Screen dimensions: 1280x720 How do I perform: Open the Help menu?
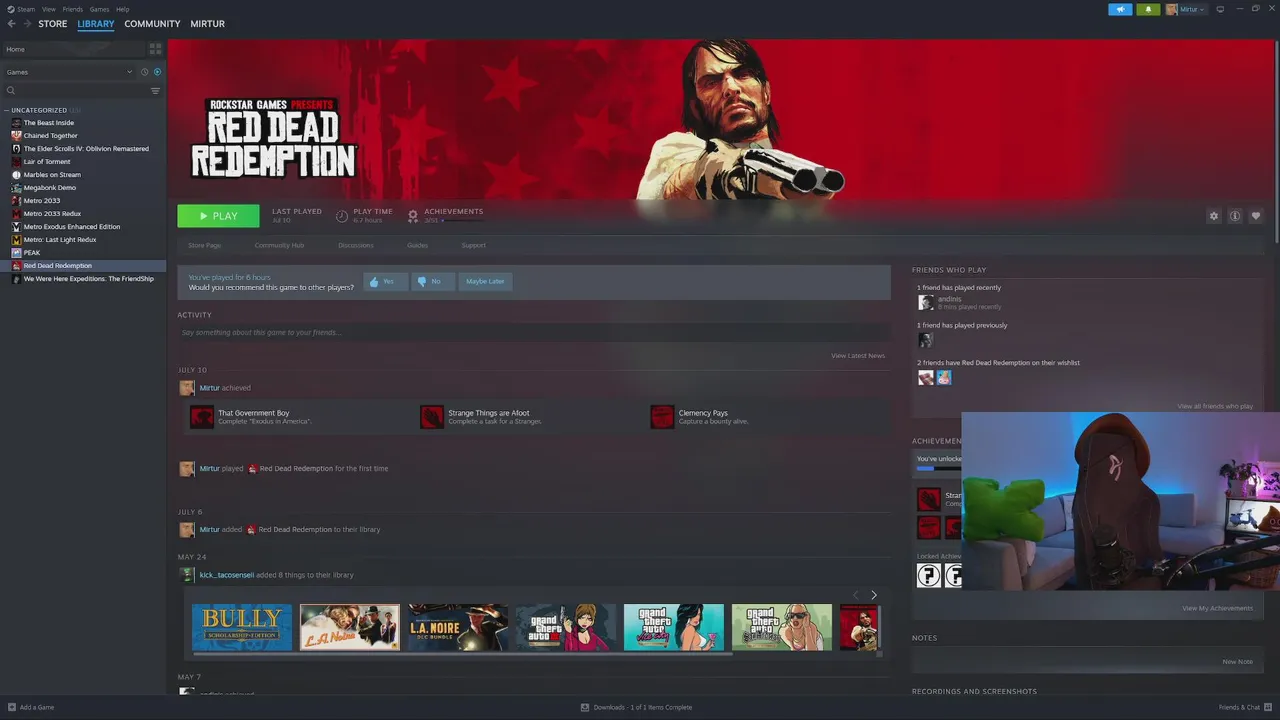[122, 9]
